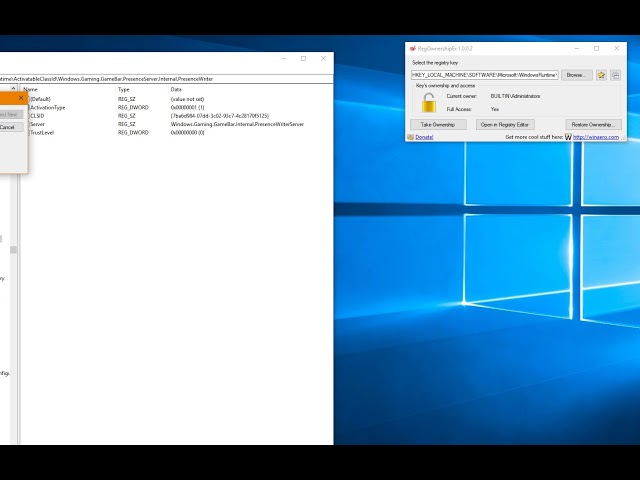The height and width of the screenshot is (480, 640).
Task: Click the Full Access "Yes" value
Action: [495, 109]
